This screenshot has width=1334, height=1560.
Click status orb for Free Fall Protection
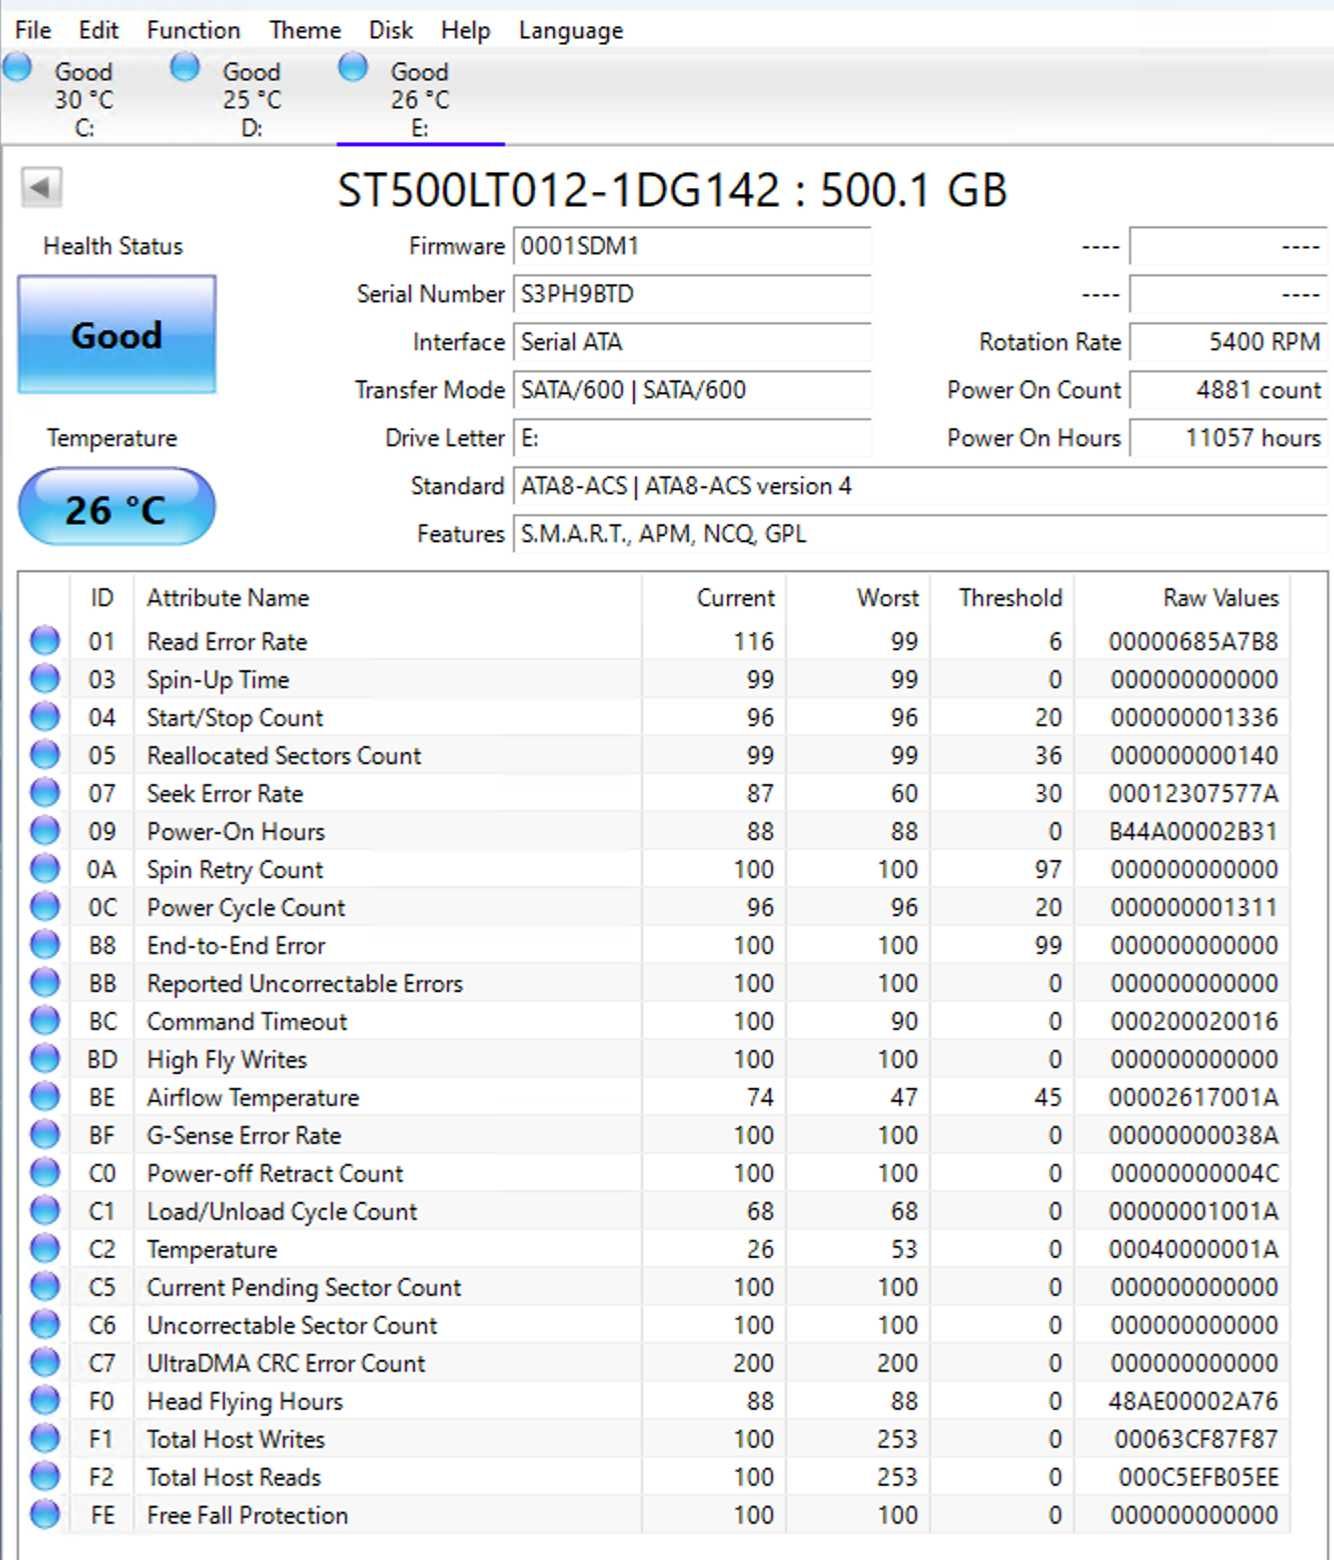(45, 1514)
